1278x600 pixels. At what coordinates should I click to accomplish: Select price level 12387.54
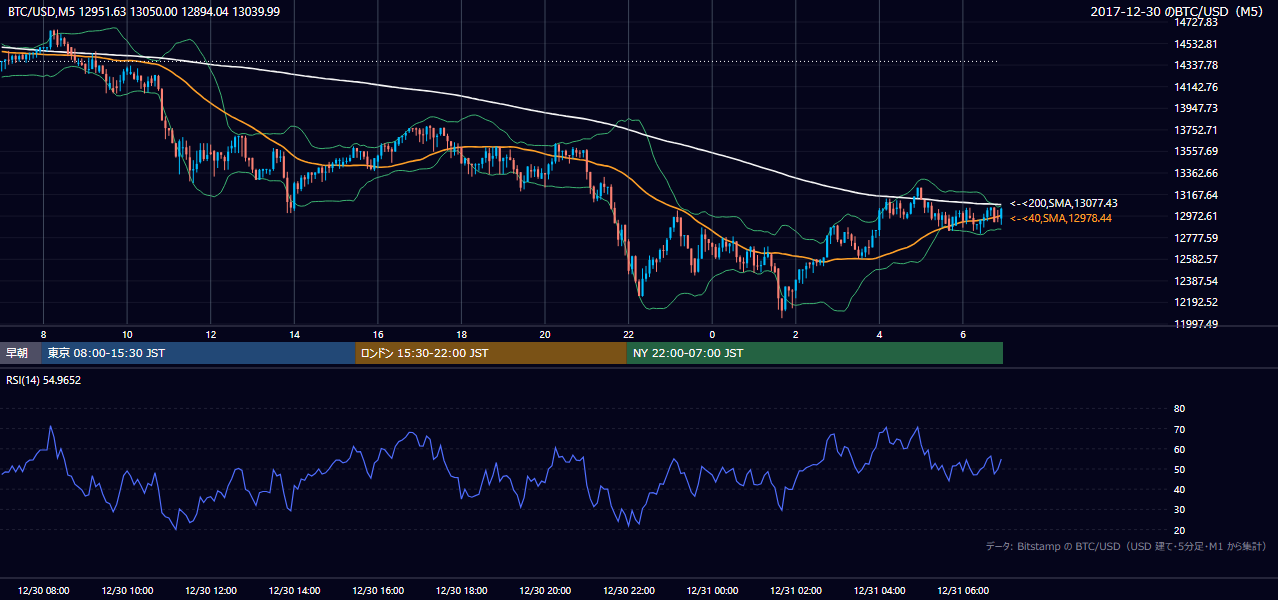pyautogui.click(x=1195, y=281)
